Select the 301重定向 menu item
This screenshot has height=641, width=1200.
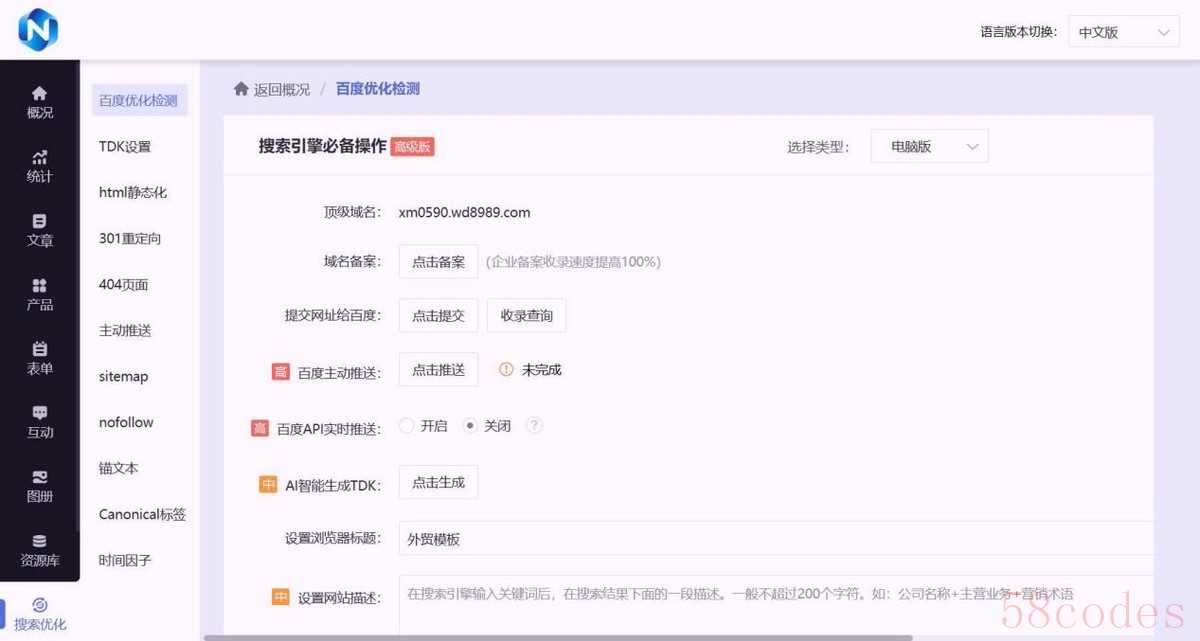(x=130, y=239)
